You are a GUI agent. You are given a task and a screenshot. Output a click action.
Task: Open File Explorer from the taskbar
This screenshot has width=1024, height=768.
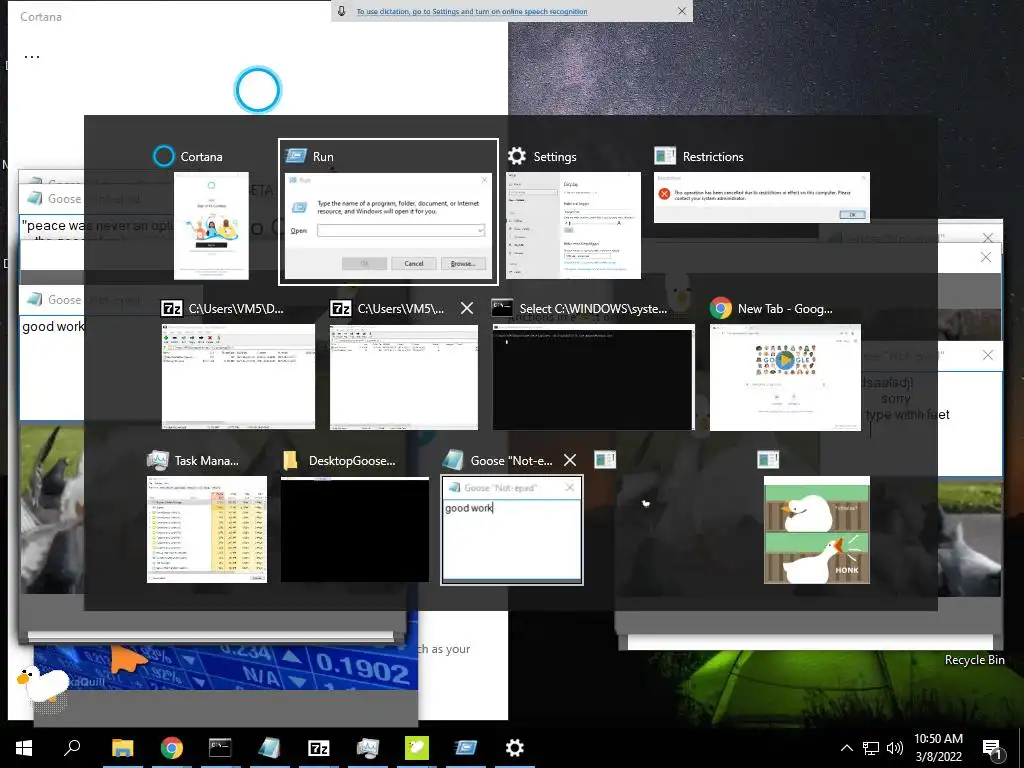click(123, 748)
